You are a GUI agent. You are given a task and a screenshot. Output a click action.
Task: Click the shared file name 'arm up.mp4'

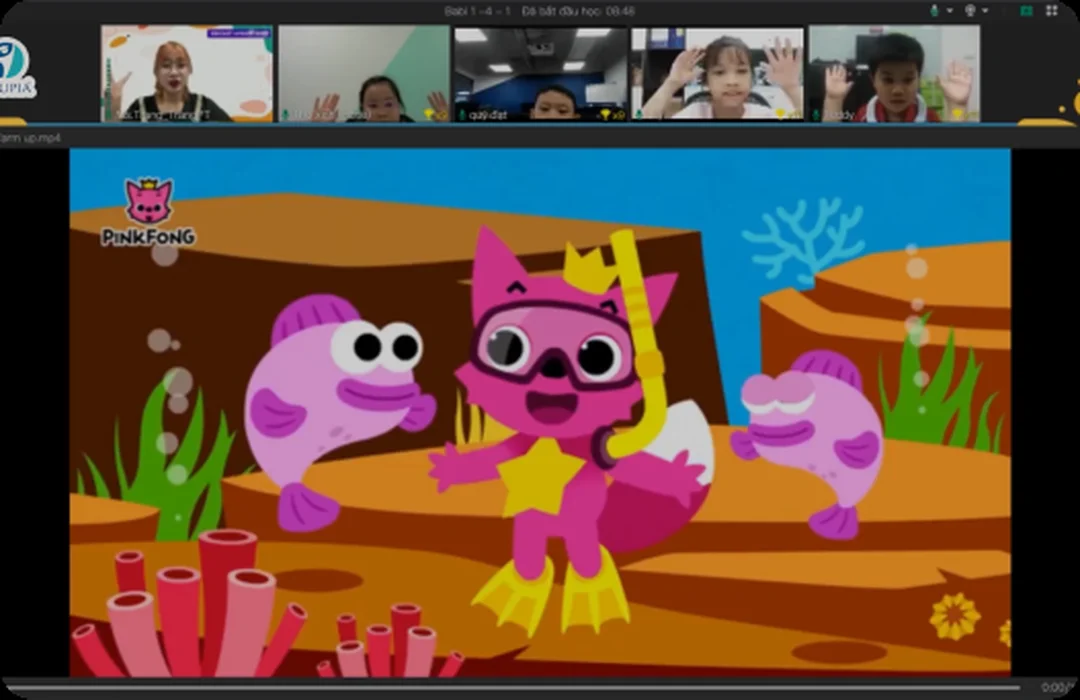click(x=30, y=138)
